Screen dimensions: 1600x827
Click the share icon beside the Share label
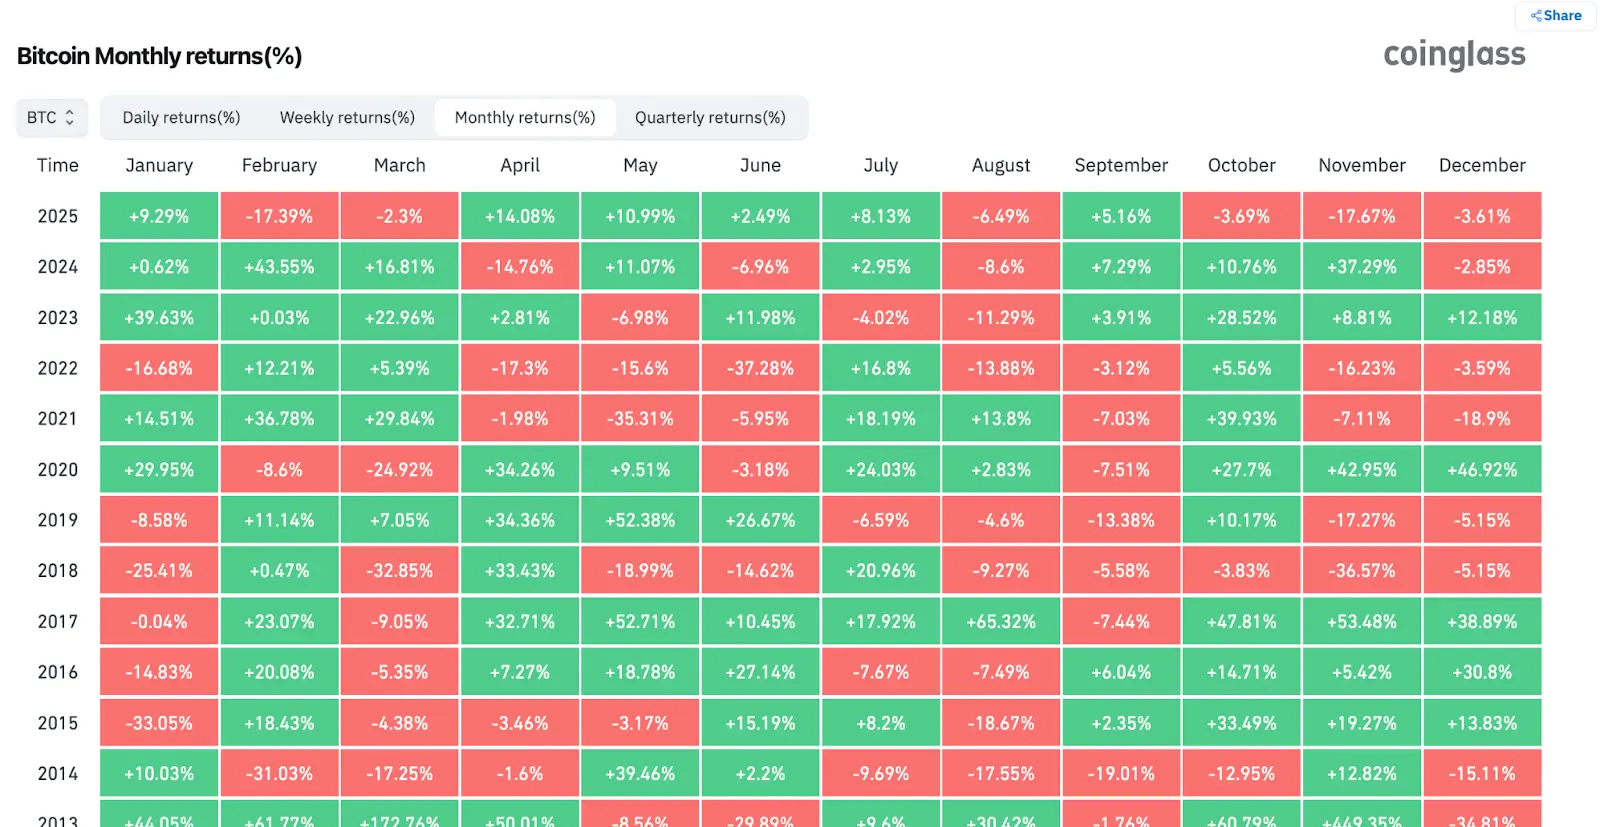[1535, 16]
